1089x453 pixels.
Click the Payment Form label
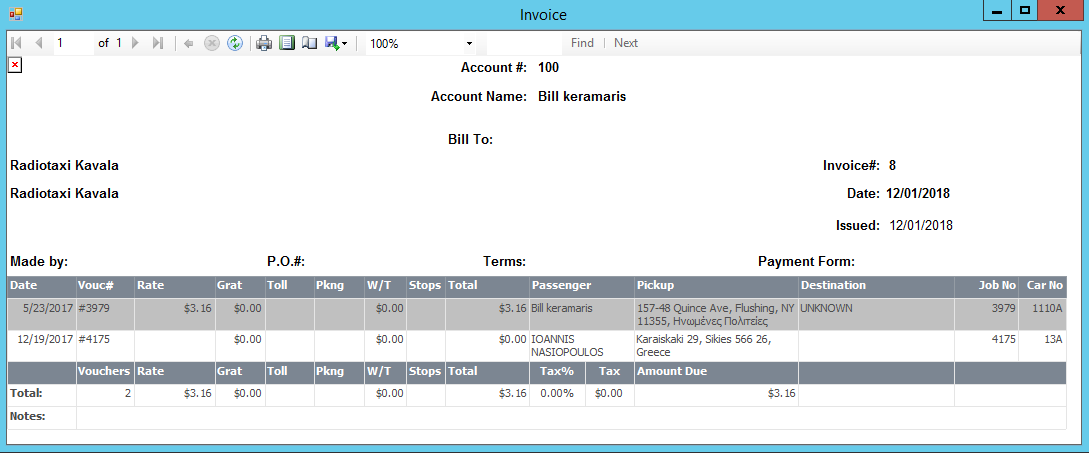[806, 262]
